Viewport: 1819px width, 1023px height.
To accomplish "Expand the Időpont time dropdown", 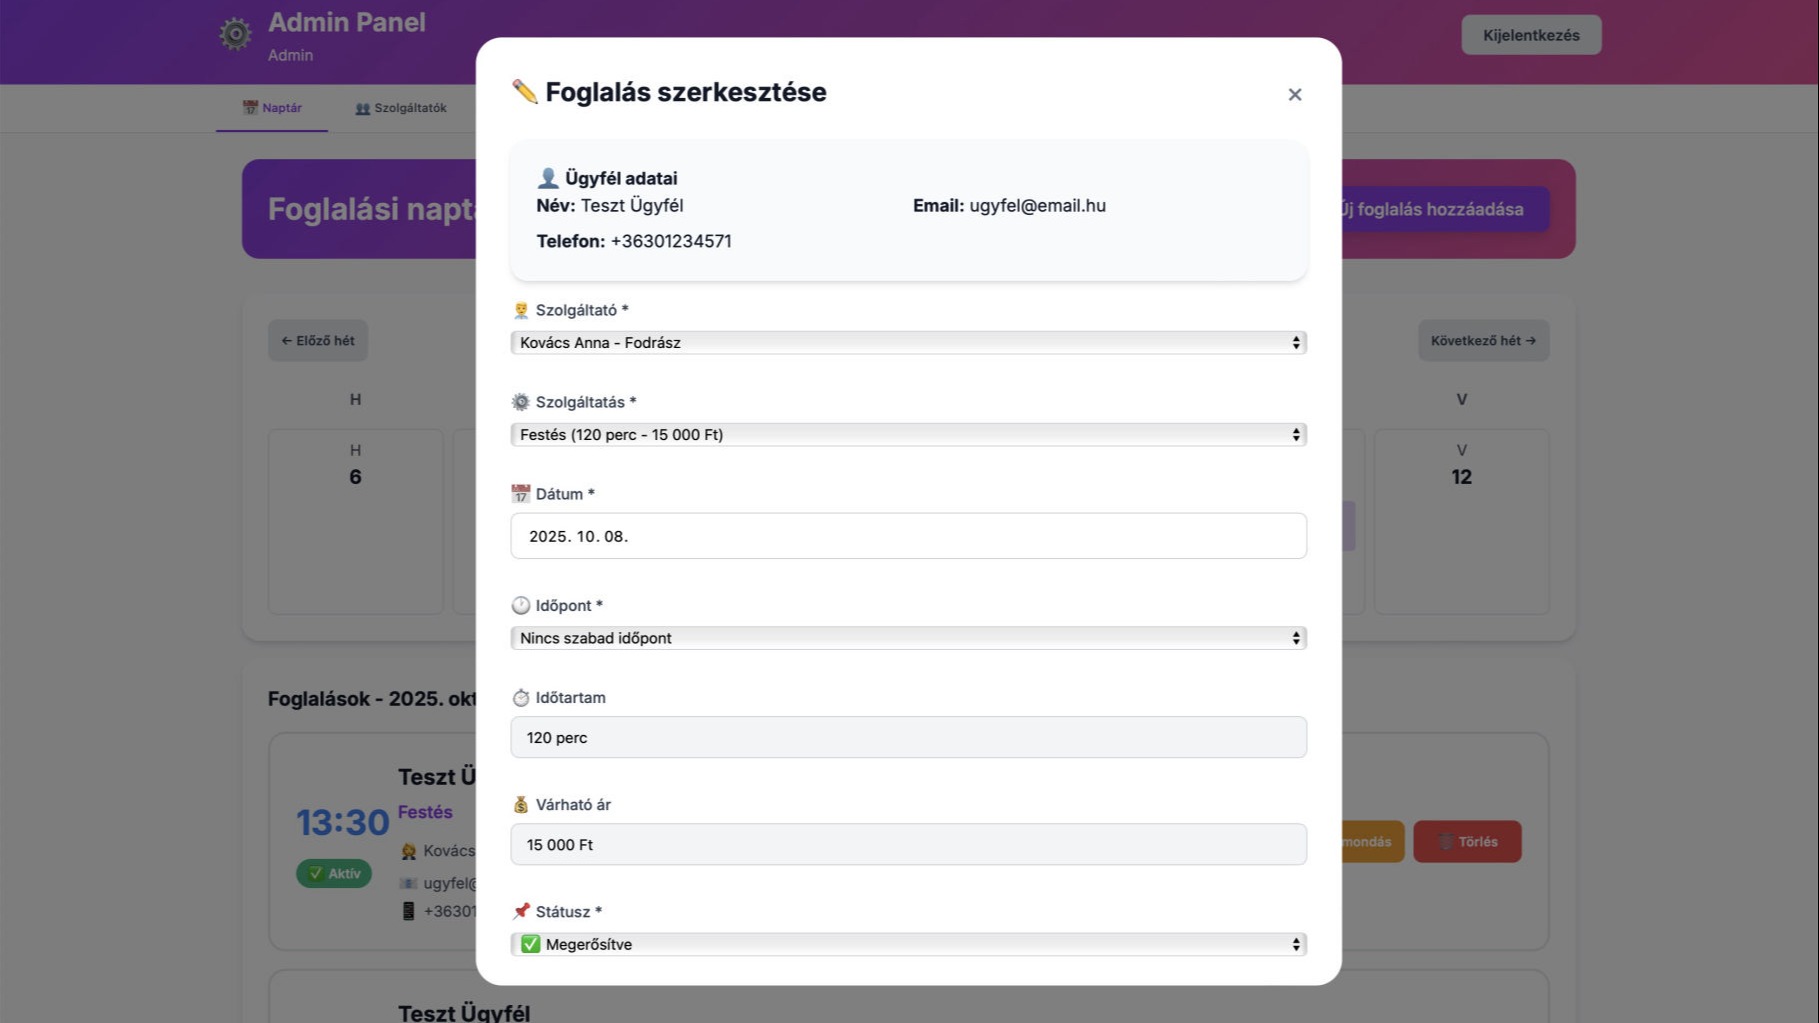I will (x=908, y=638).
